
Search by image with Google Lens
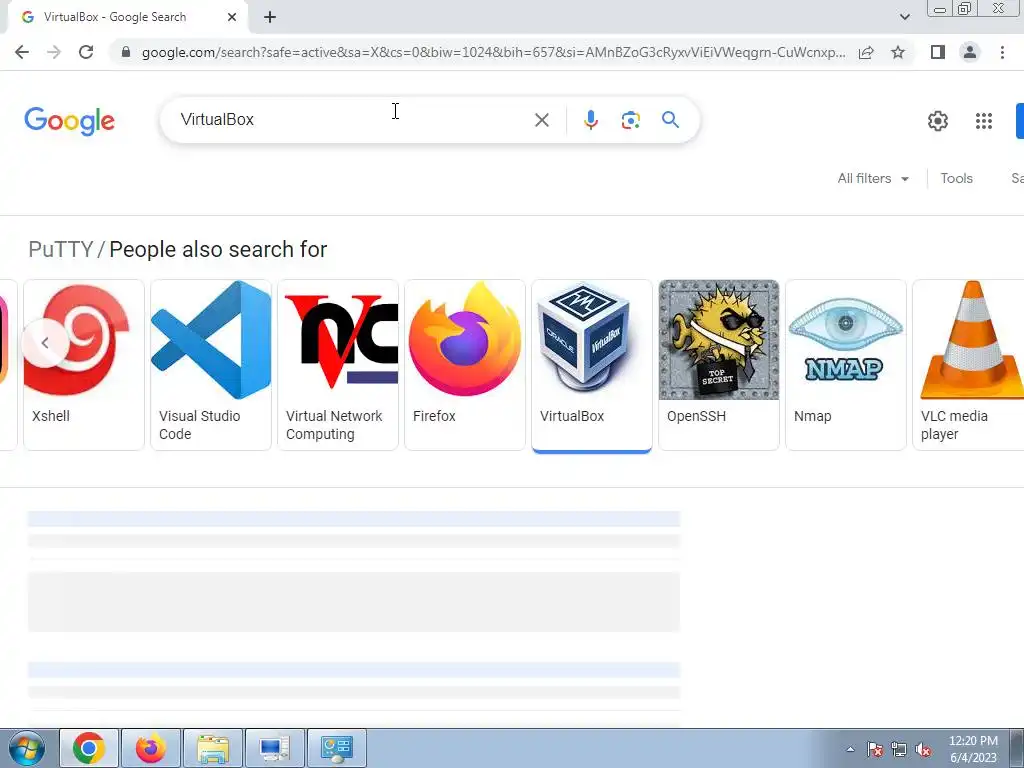pyautogui.click(x=630, y=120)
